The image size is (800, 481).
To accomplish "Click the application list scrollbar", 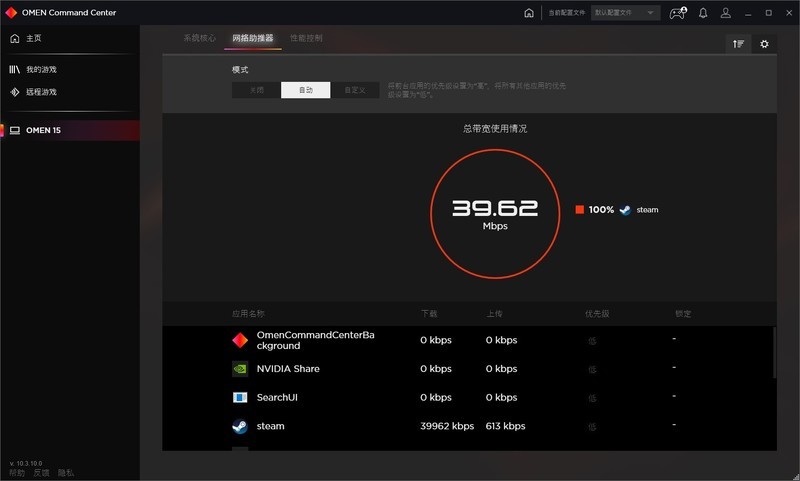I will [774, 353].
